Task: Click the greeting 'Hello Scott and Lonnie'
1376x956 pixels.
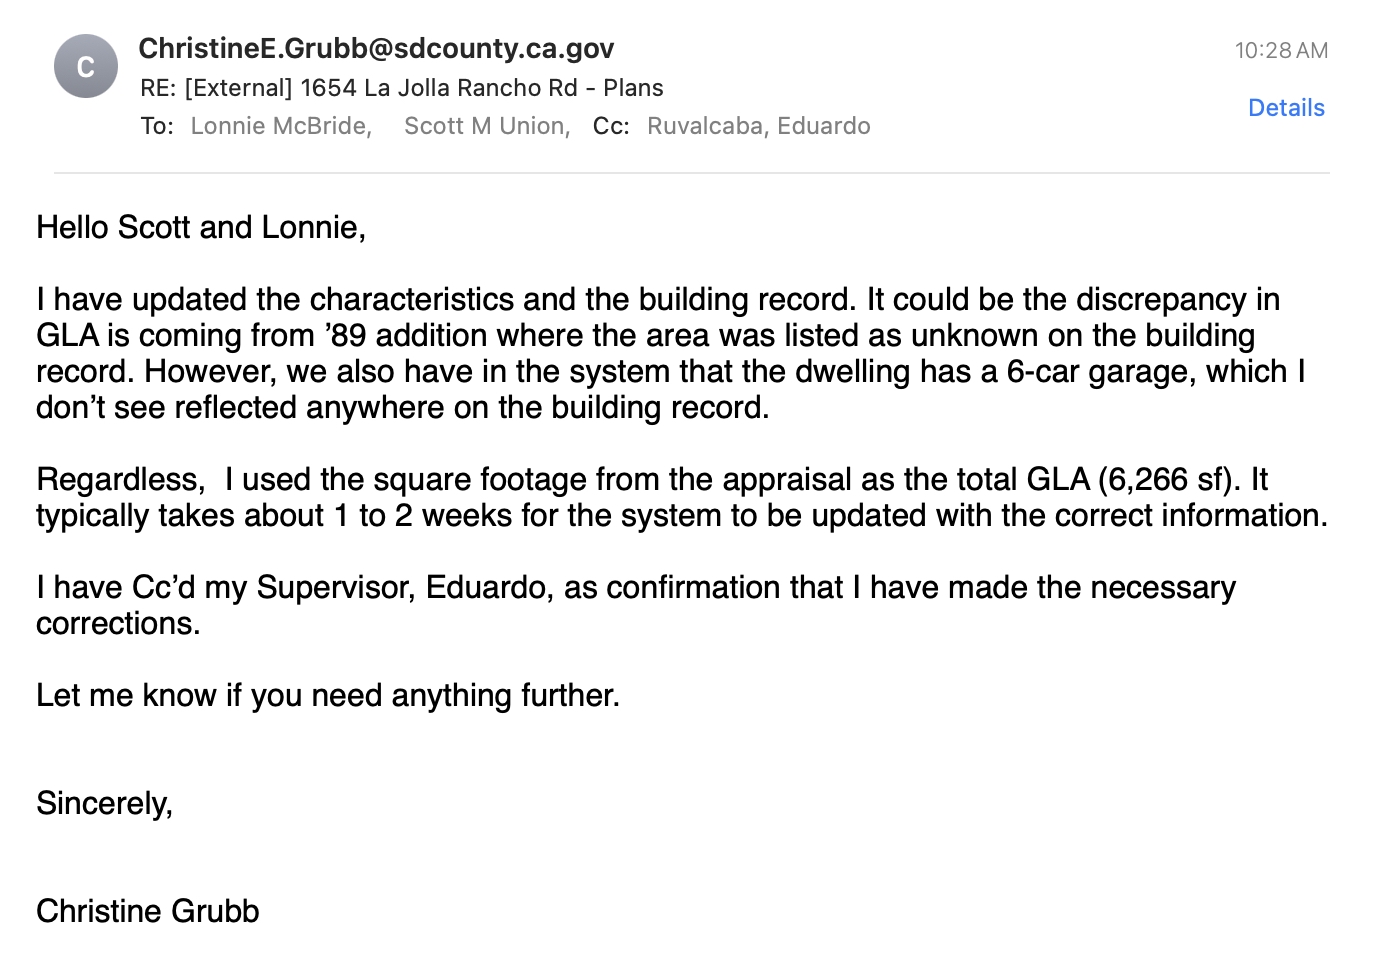Action: 201,228
